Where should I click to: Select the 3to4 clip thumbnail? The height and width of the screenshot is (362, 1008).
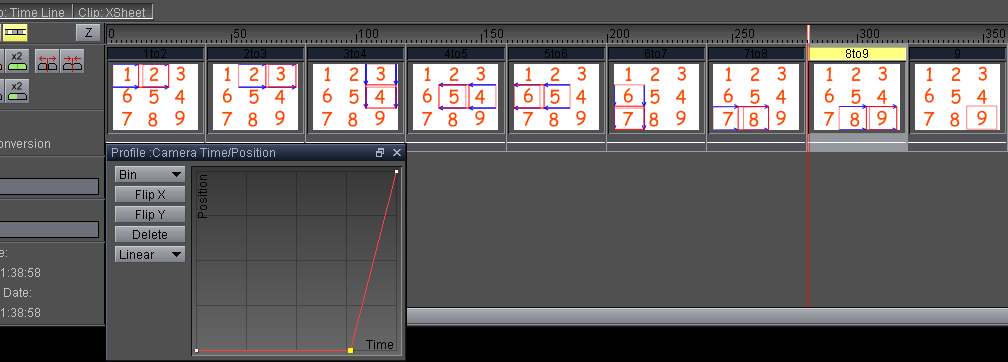pyautogui.click(x=356, y=96)
